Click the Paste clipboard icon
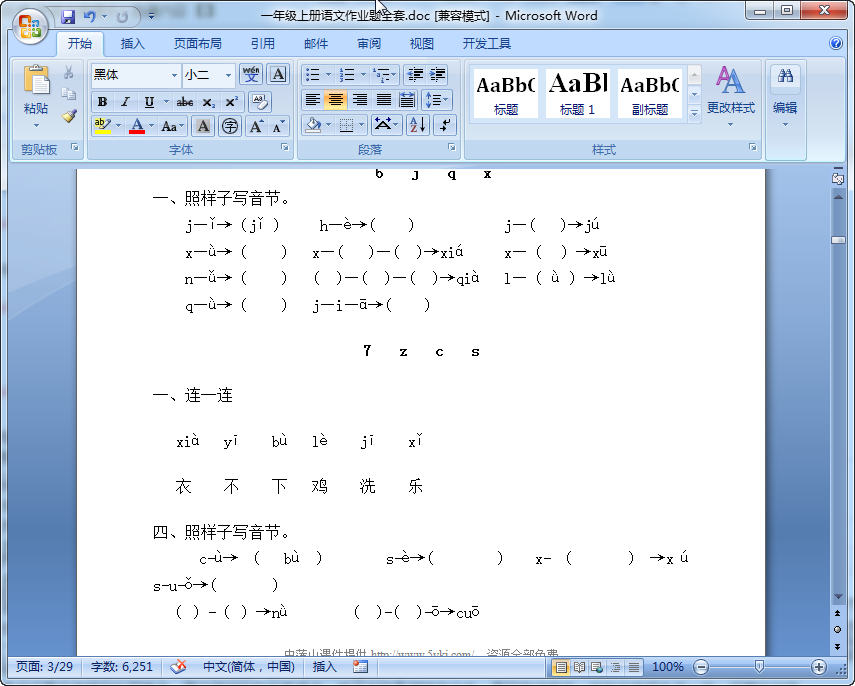855x686 pixels. [36, 80]
